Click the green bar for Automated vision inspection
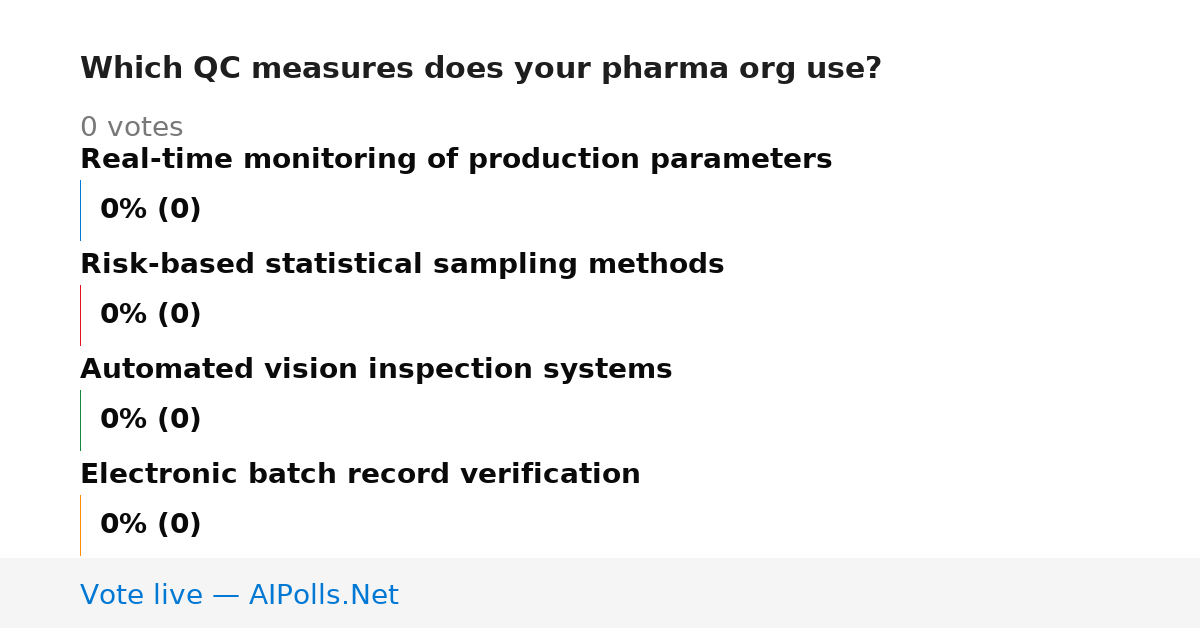This screenshot has height=628, width=1200. (x=80, y=420)
